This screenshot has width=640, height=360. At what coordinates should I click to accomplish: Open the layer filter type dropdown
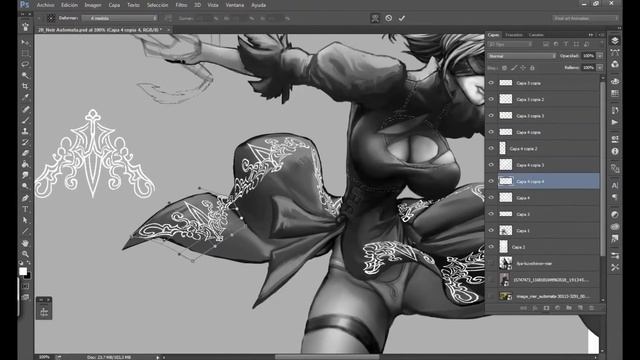click(510, 44)
